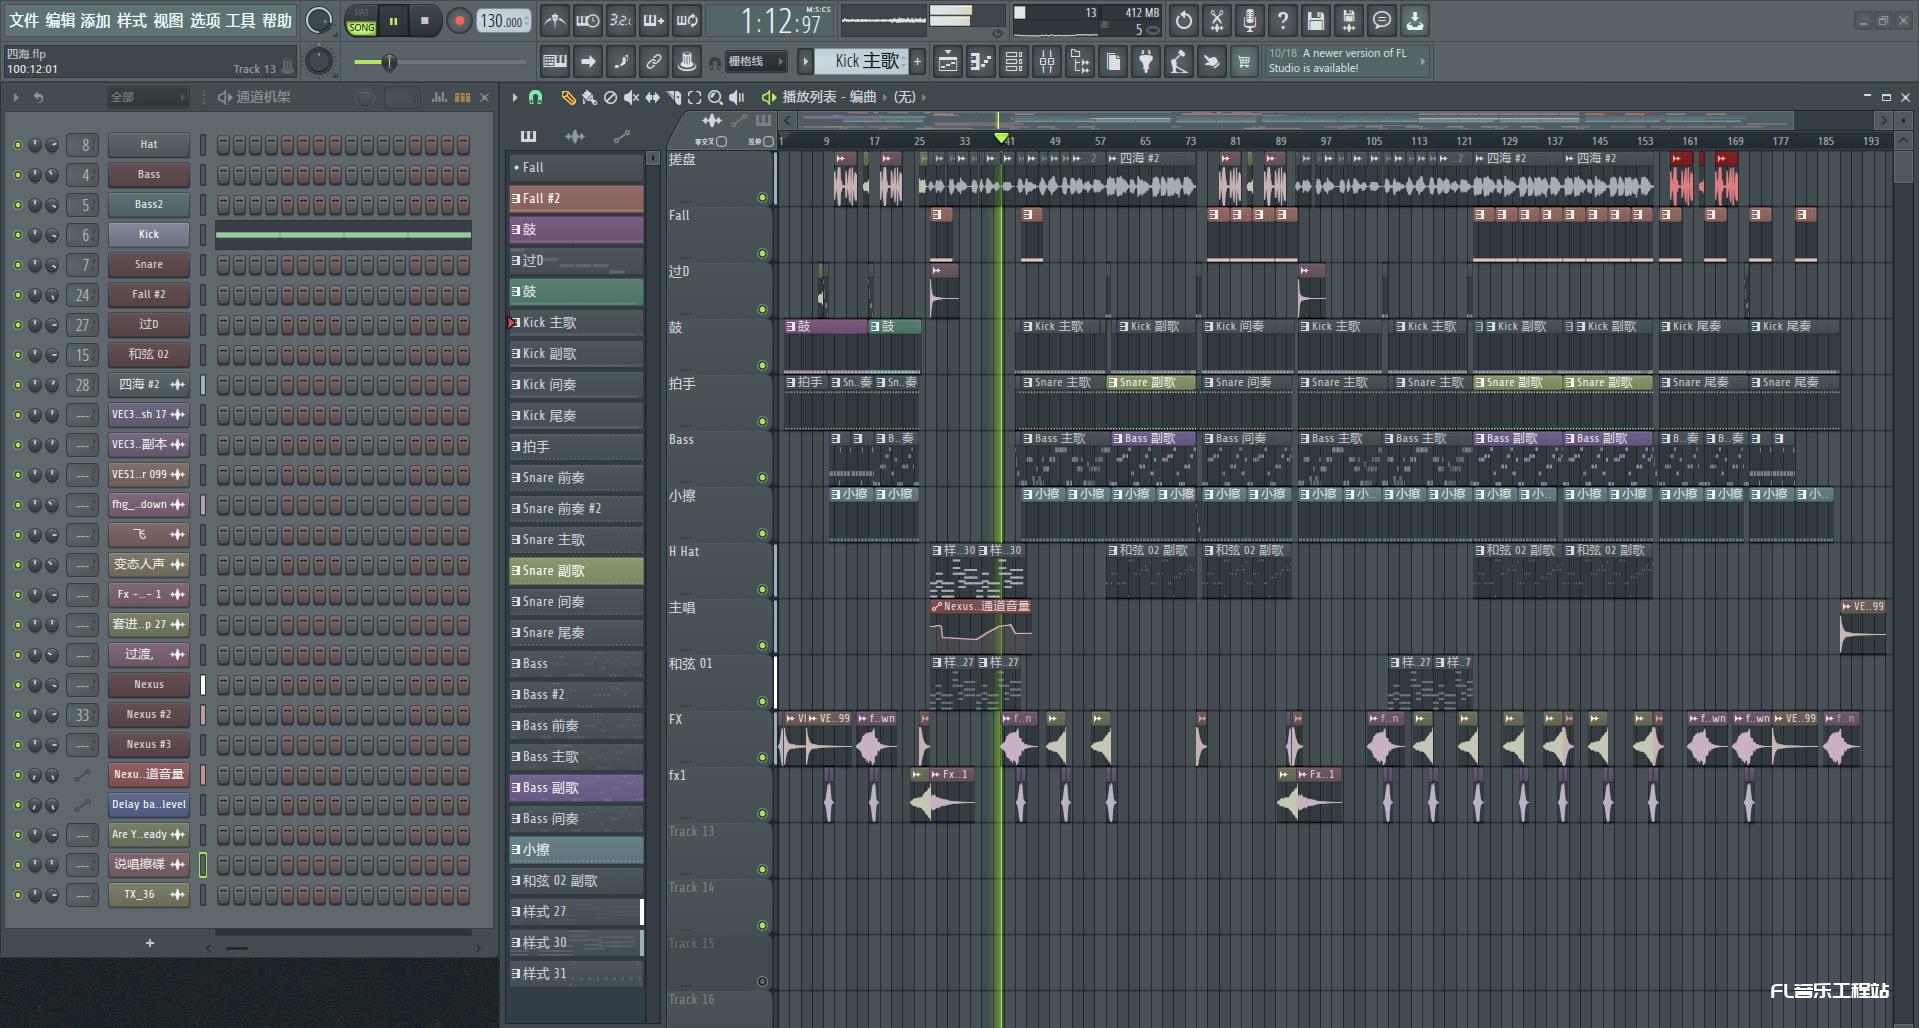Open the 栅格线 snap dropdown

click(x=757, y=62)
